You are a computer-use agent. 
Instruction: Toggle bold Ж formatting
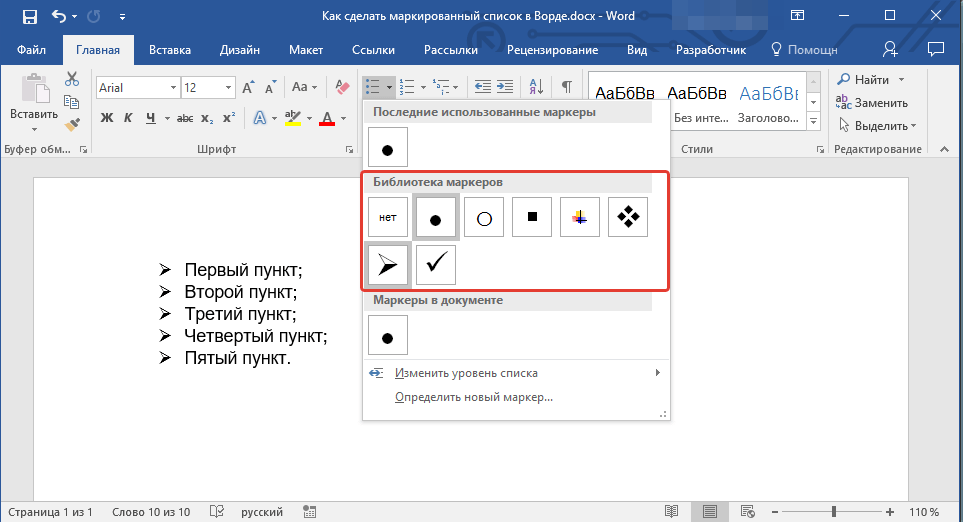pyautogui.click(x=107, y=118)
